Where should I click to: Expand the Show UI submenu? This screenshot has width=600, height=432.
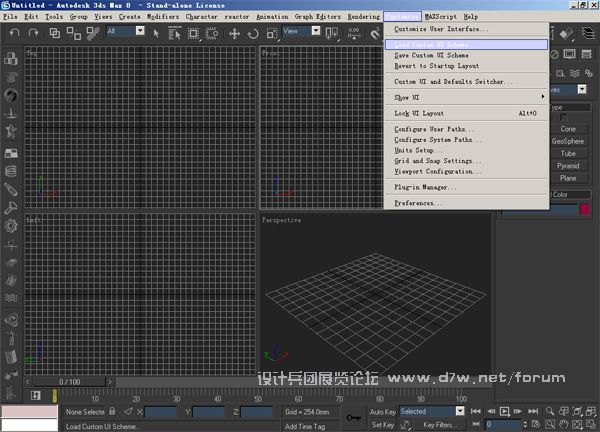click(466, 97)
